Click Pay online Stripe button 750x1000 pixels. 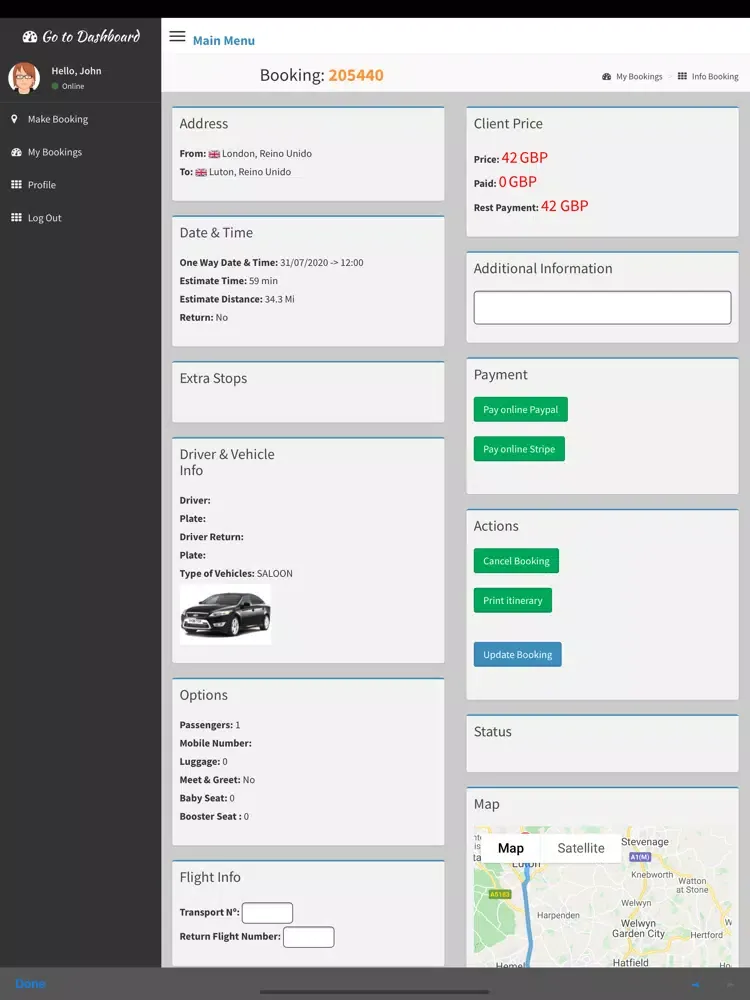coord(519,449)
